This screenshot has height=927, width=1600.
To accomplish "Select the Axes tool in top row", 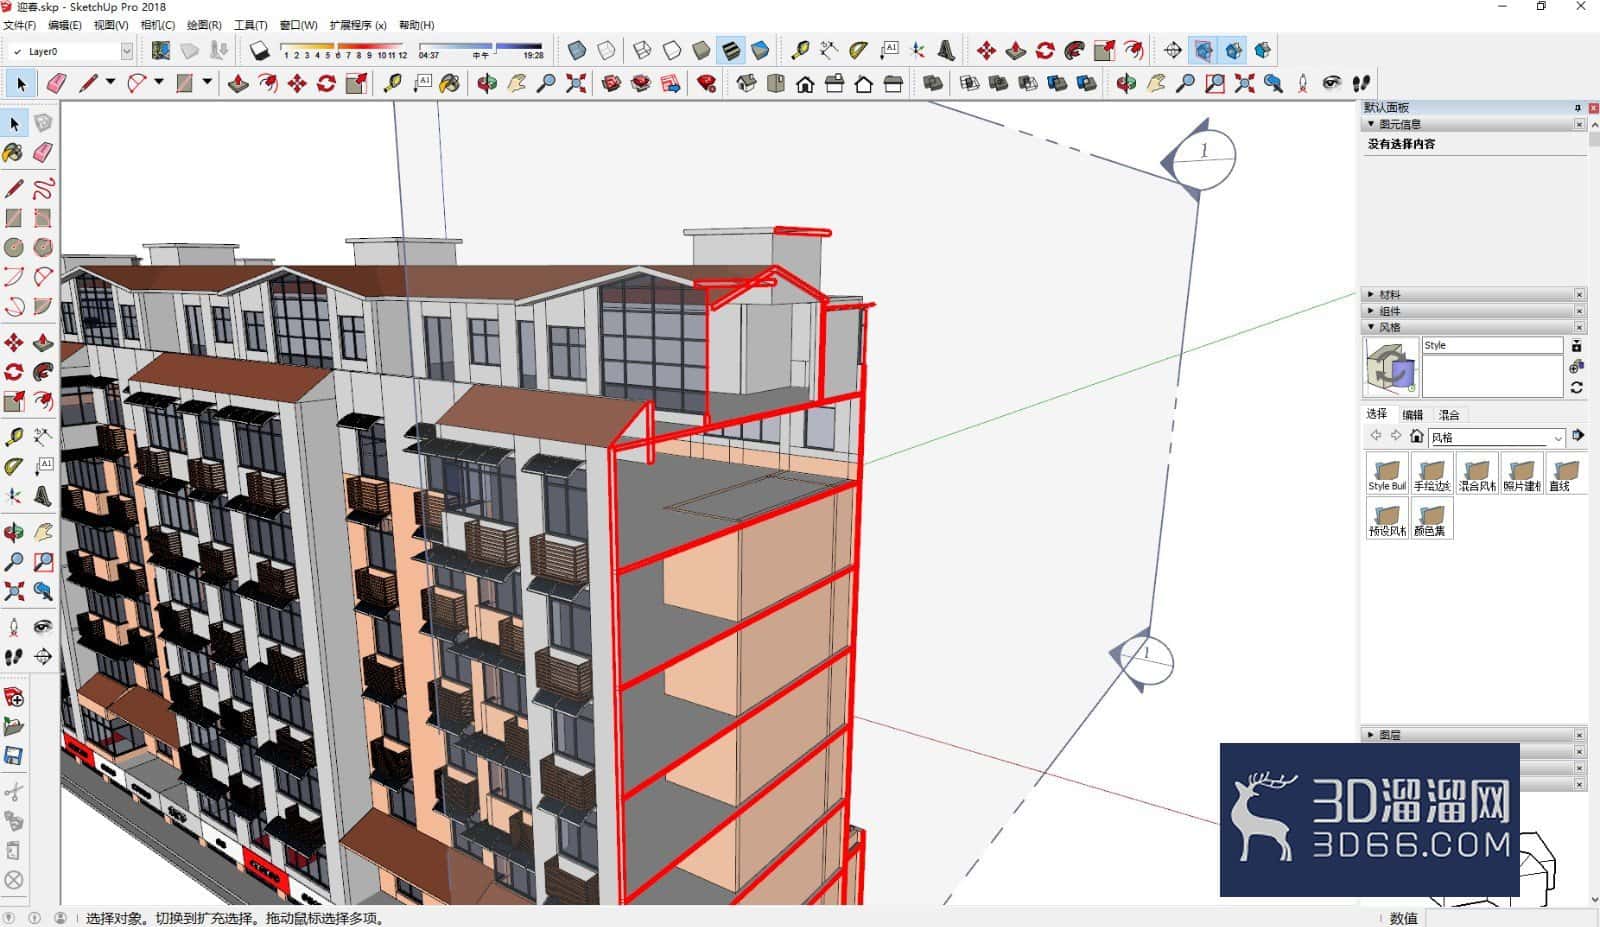I will tap(917, 50).
